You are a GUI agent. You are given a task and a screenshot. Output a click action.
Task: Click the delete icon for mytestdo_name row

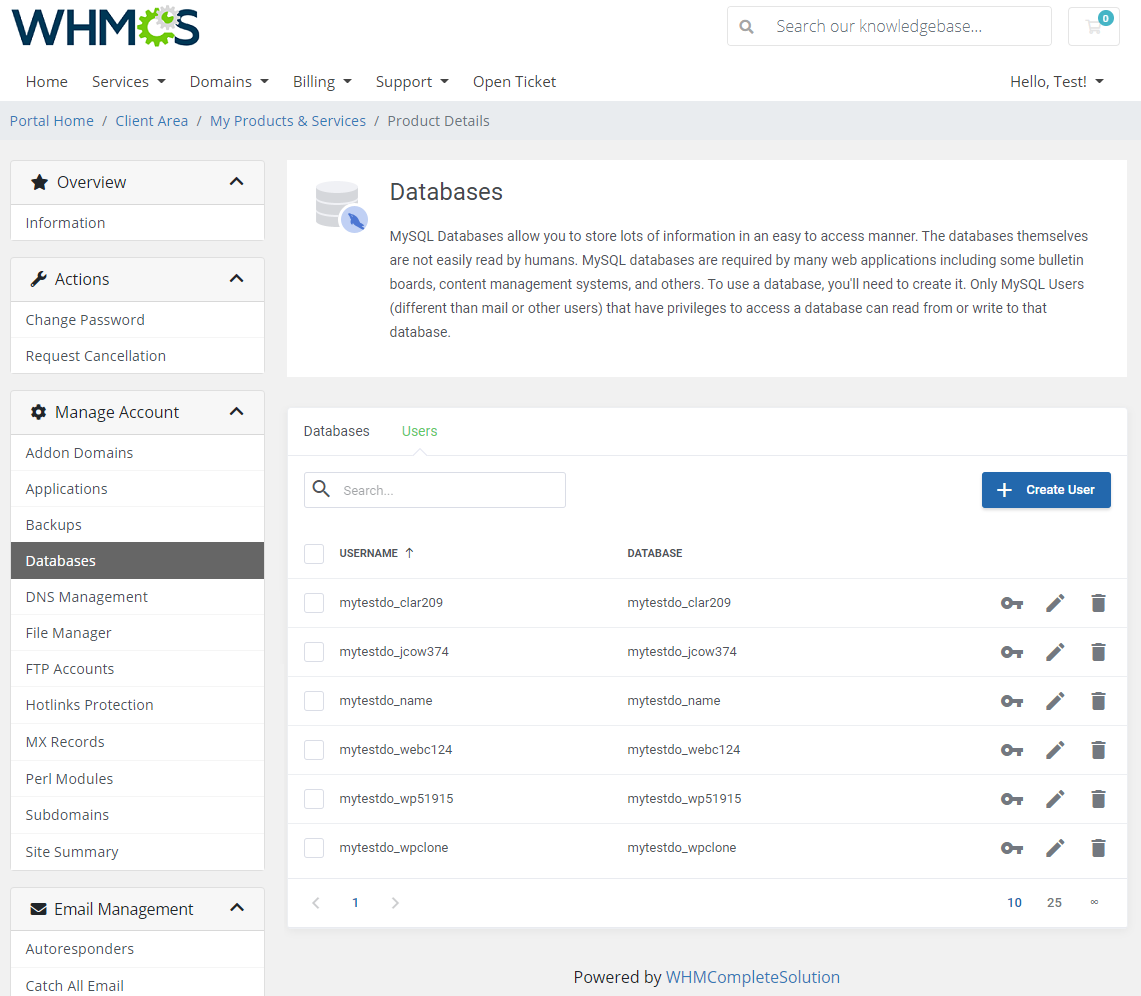click(x=1098, y=701)
